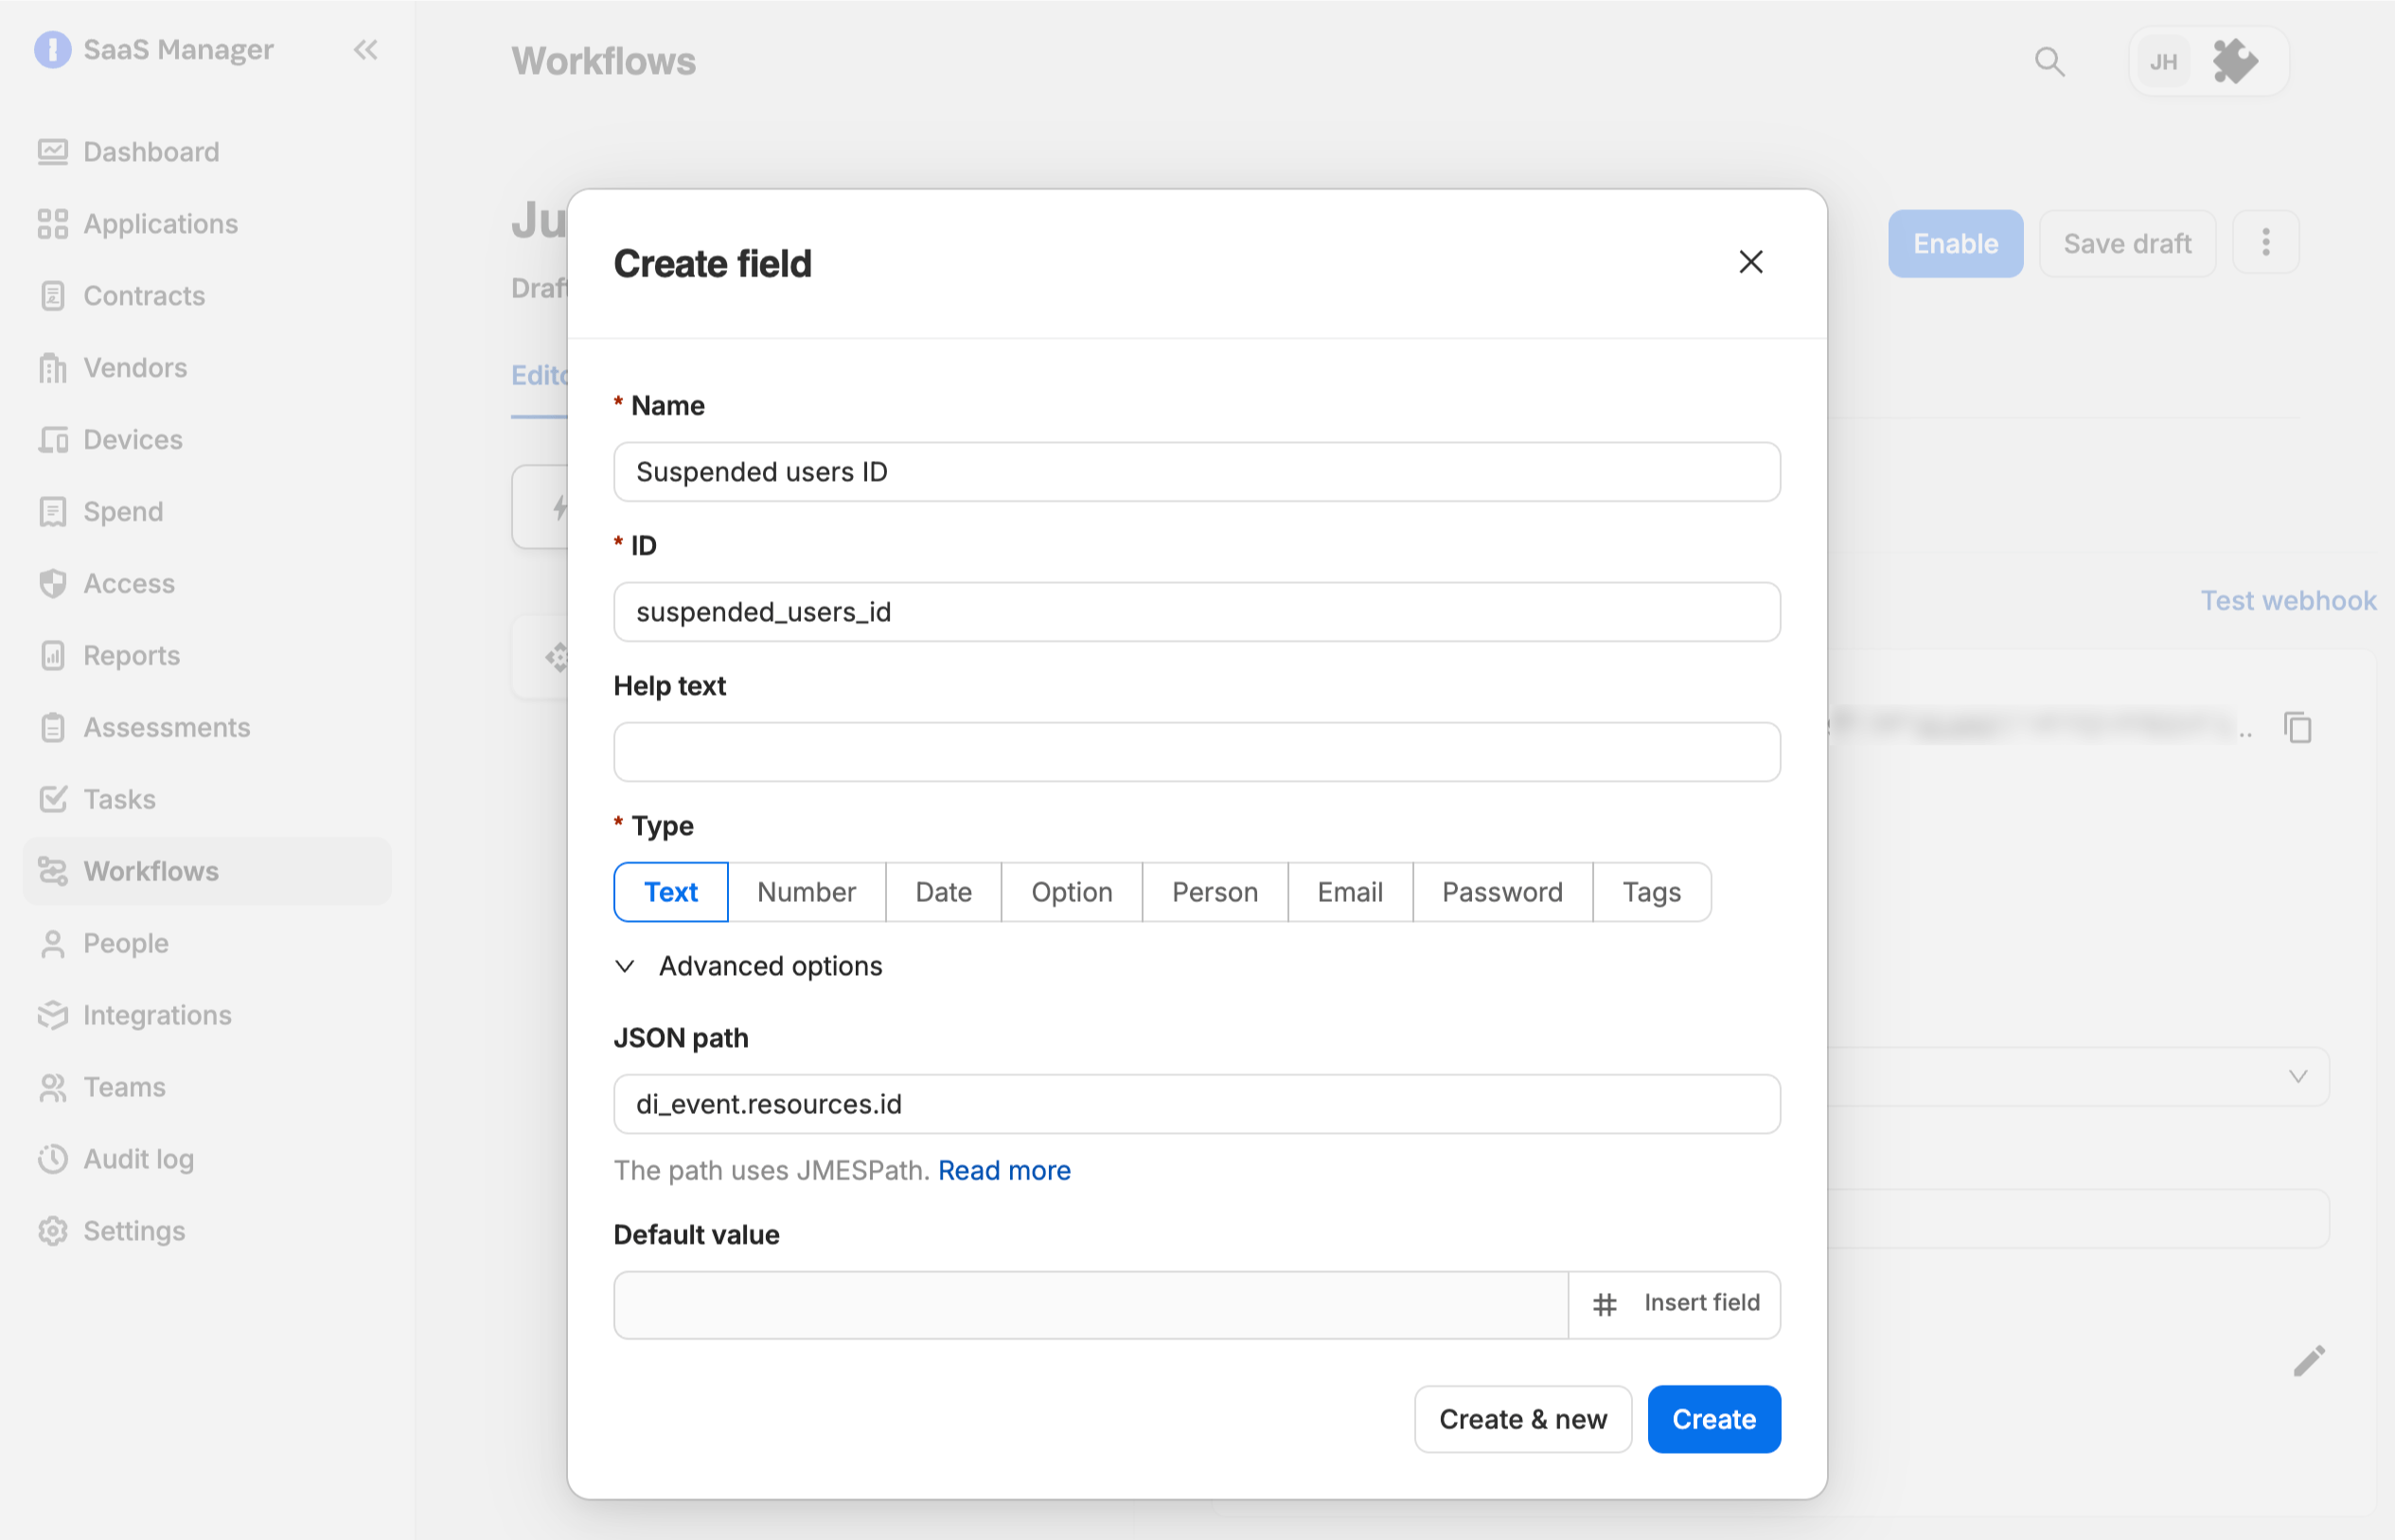Screen dimensions: 2395x1540
Task: Open the three-dot more options menu
Action: tap(2266, 243)
